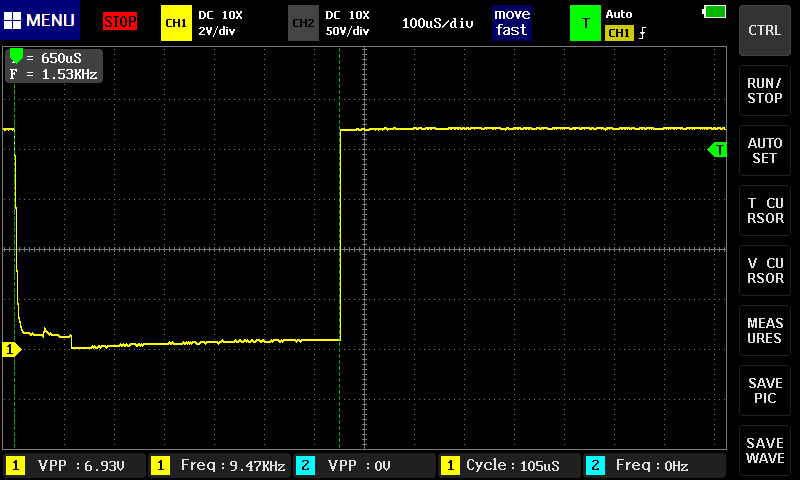Click the CTRL button
800x480 pixels.
coord(764,31)
